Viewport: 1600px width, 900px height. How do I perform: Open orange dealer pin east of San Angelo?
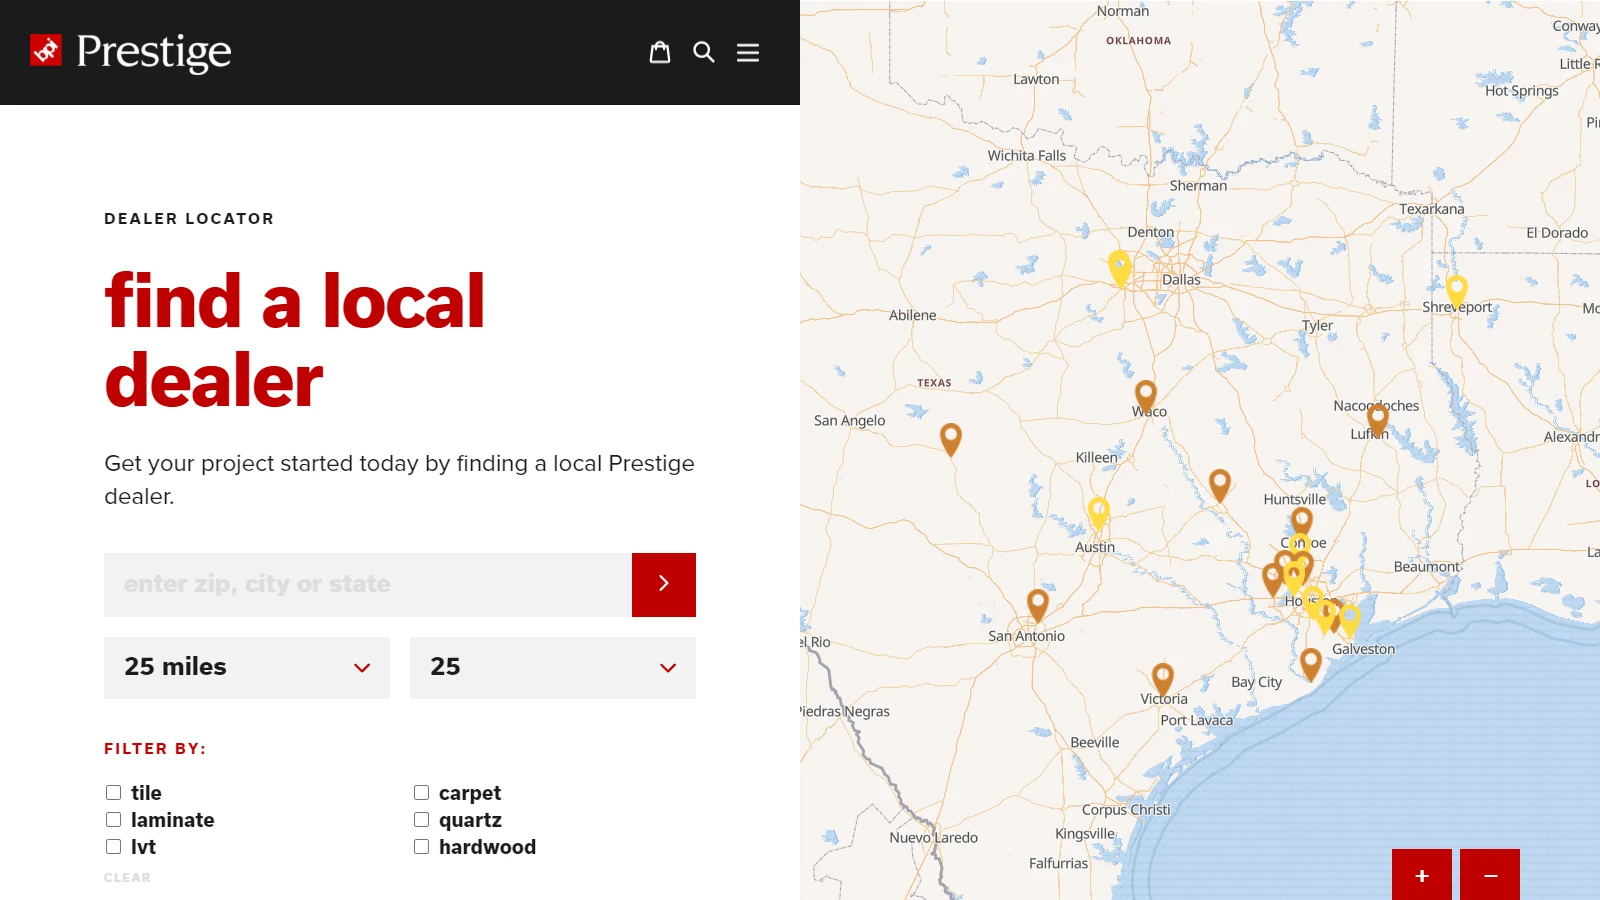click(951, 439)
